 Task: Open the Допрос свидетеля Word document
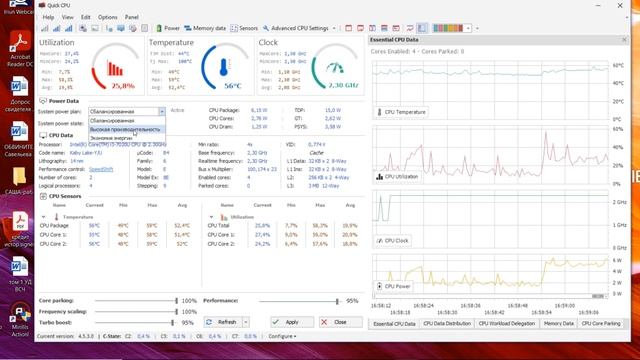[x=19, y=94]
